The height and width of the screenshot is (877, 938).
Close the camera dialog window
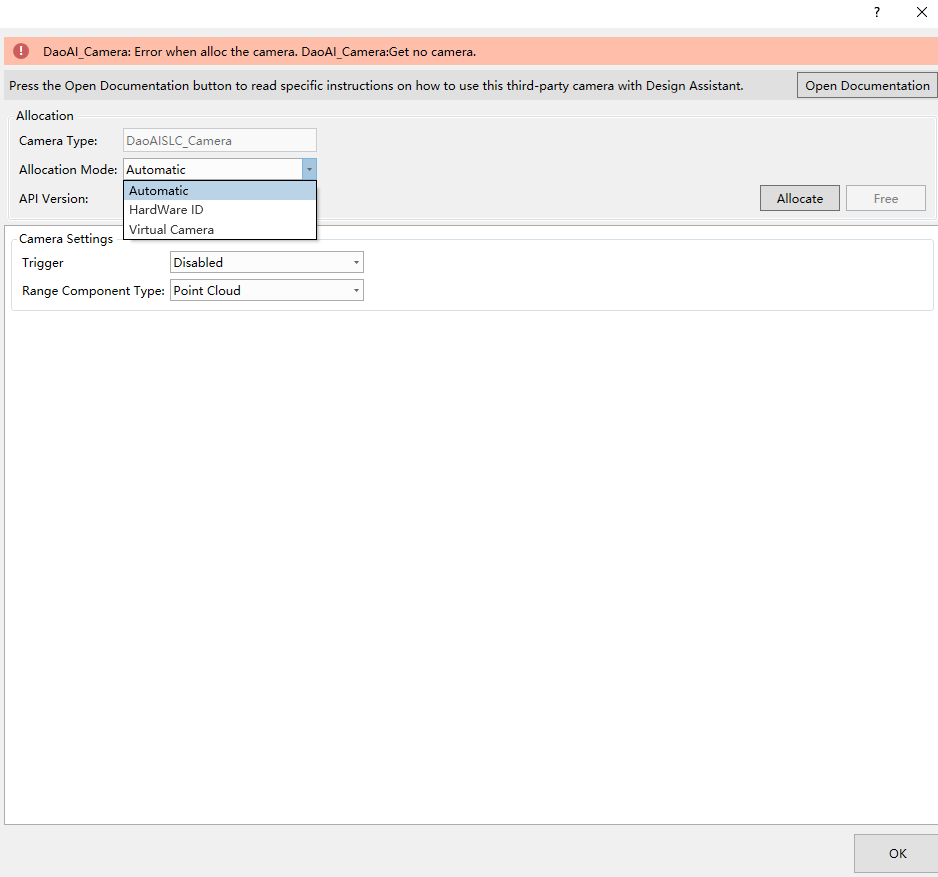click(921, 13)
